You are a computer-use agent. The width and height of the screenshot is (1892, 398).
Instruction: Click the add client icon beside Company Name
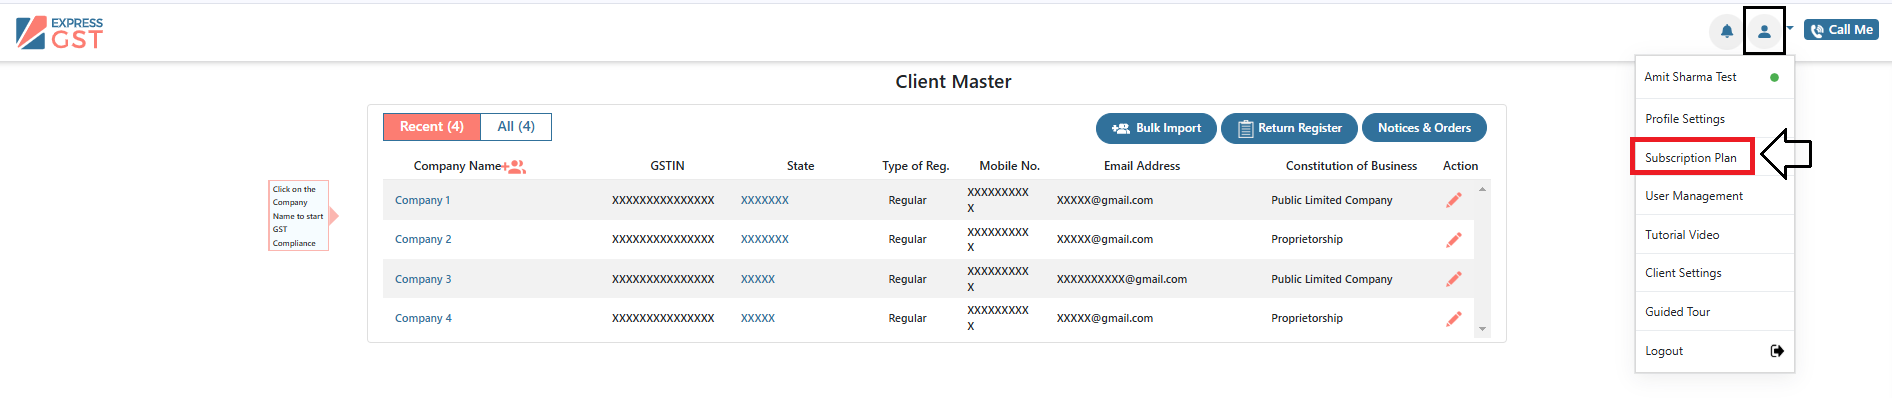tap(514, 167)
